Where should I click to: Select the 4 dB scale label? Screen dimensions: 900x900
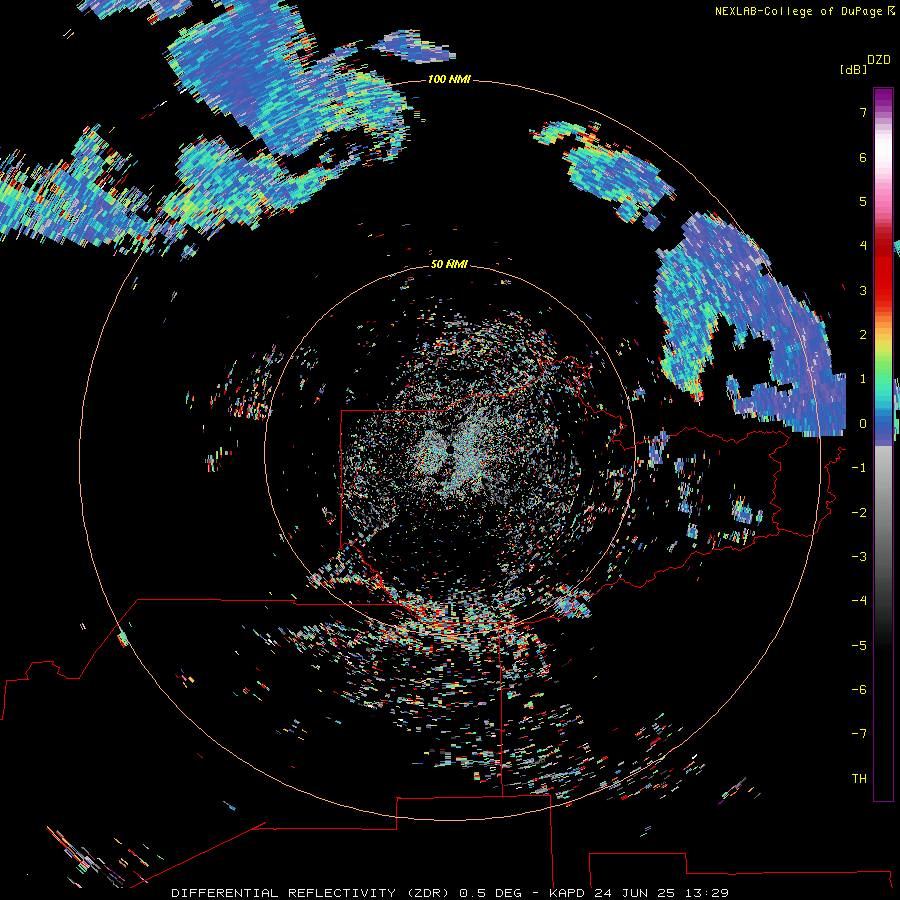863,246
